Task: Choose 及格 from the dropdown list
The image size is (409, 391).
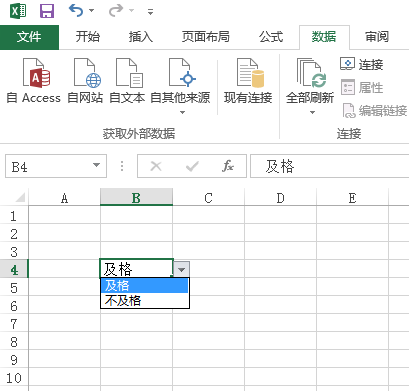Action: [x=145, y=286]
